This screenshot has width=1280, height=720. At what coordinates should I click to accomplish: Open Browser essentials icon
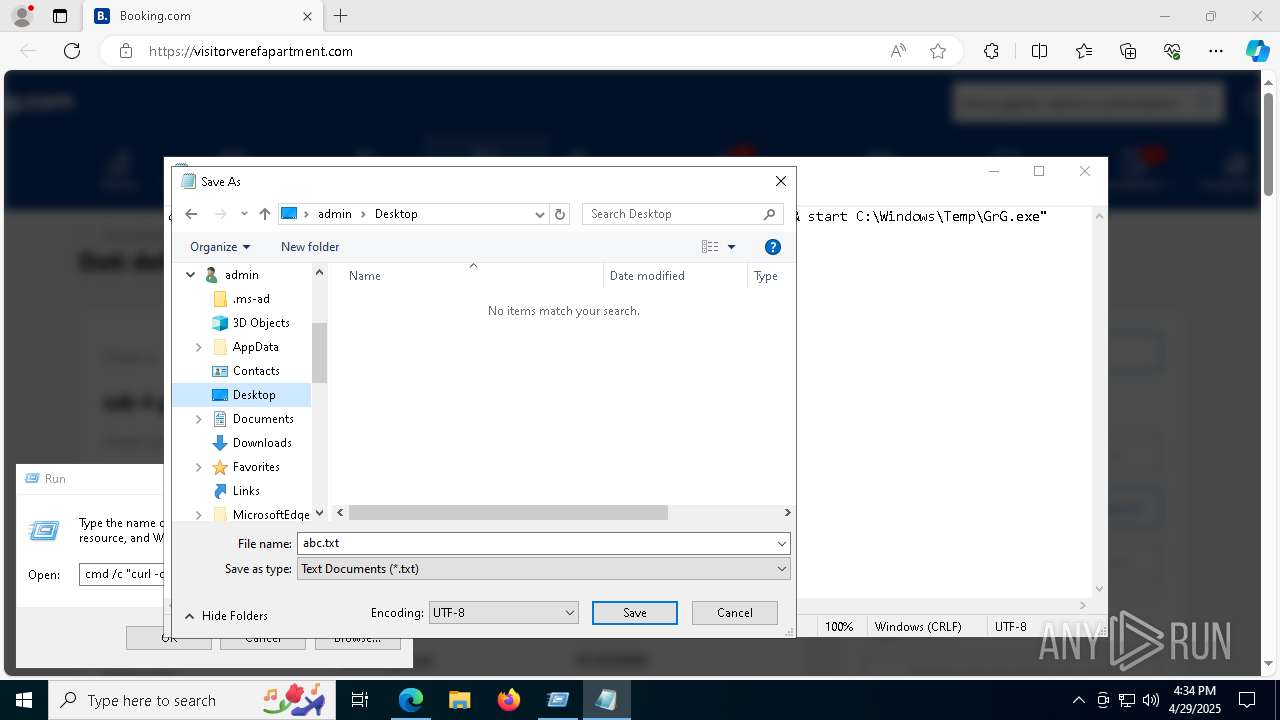[1172, 51]
